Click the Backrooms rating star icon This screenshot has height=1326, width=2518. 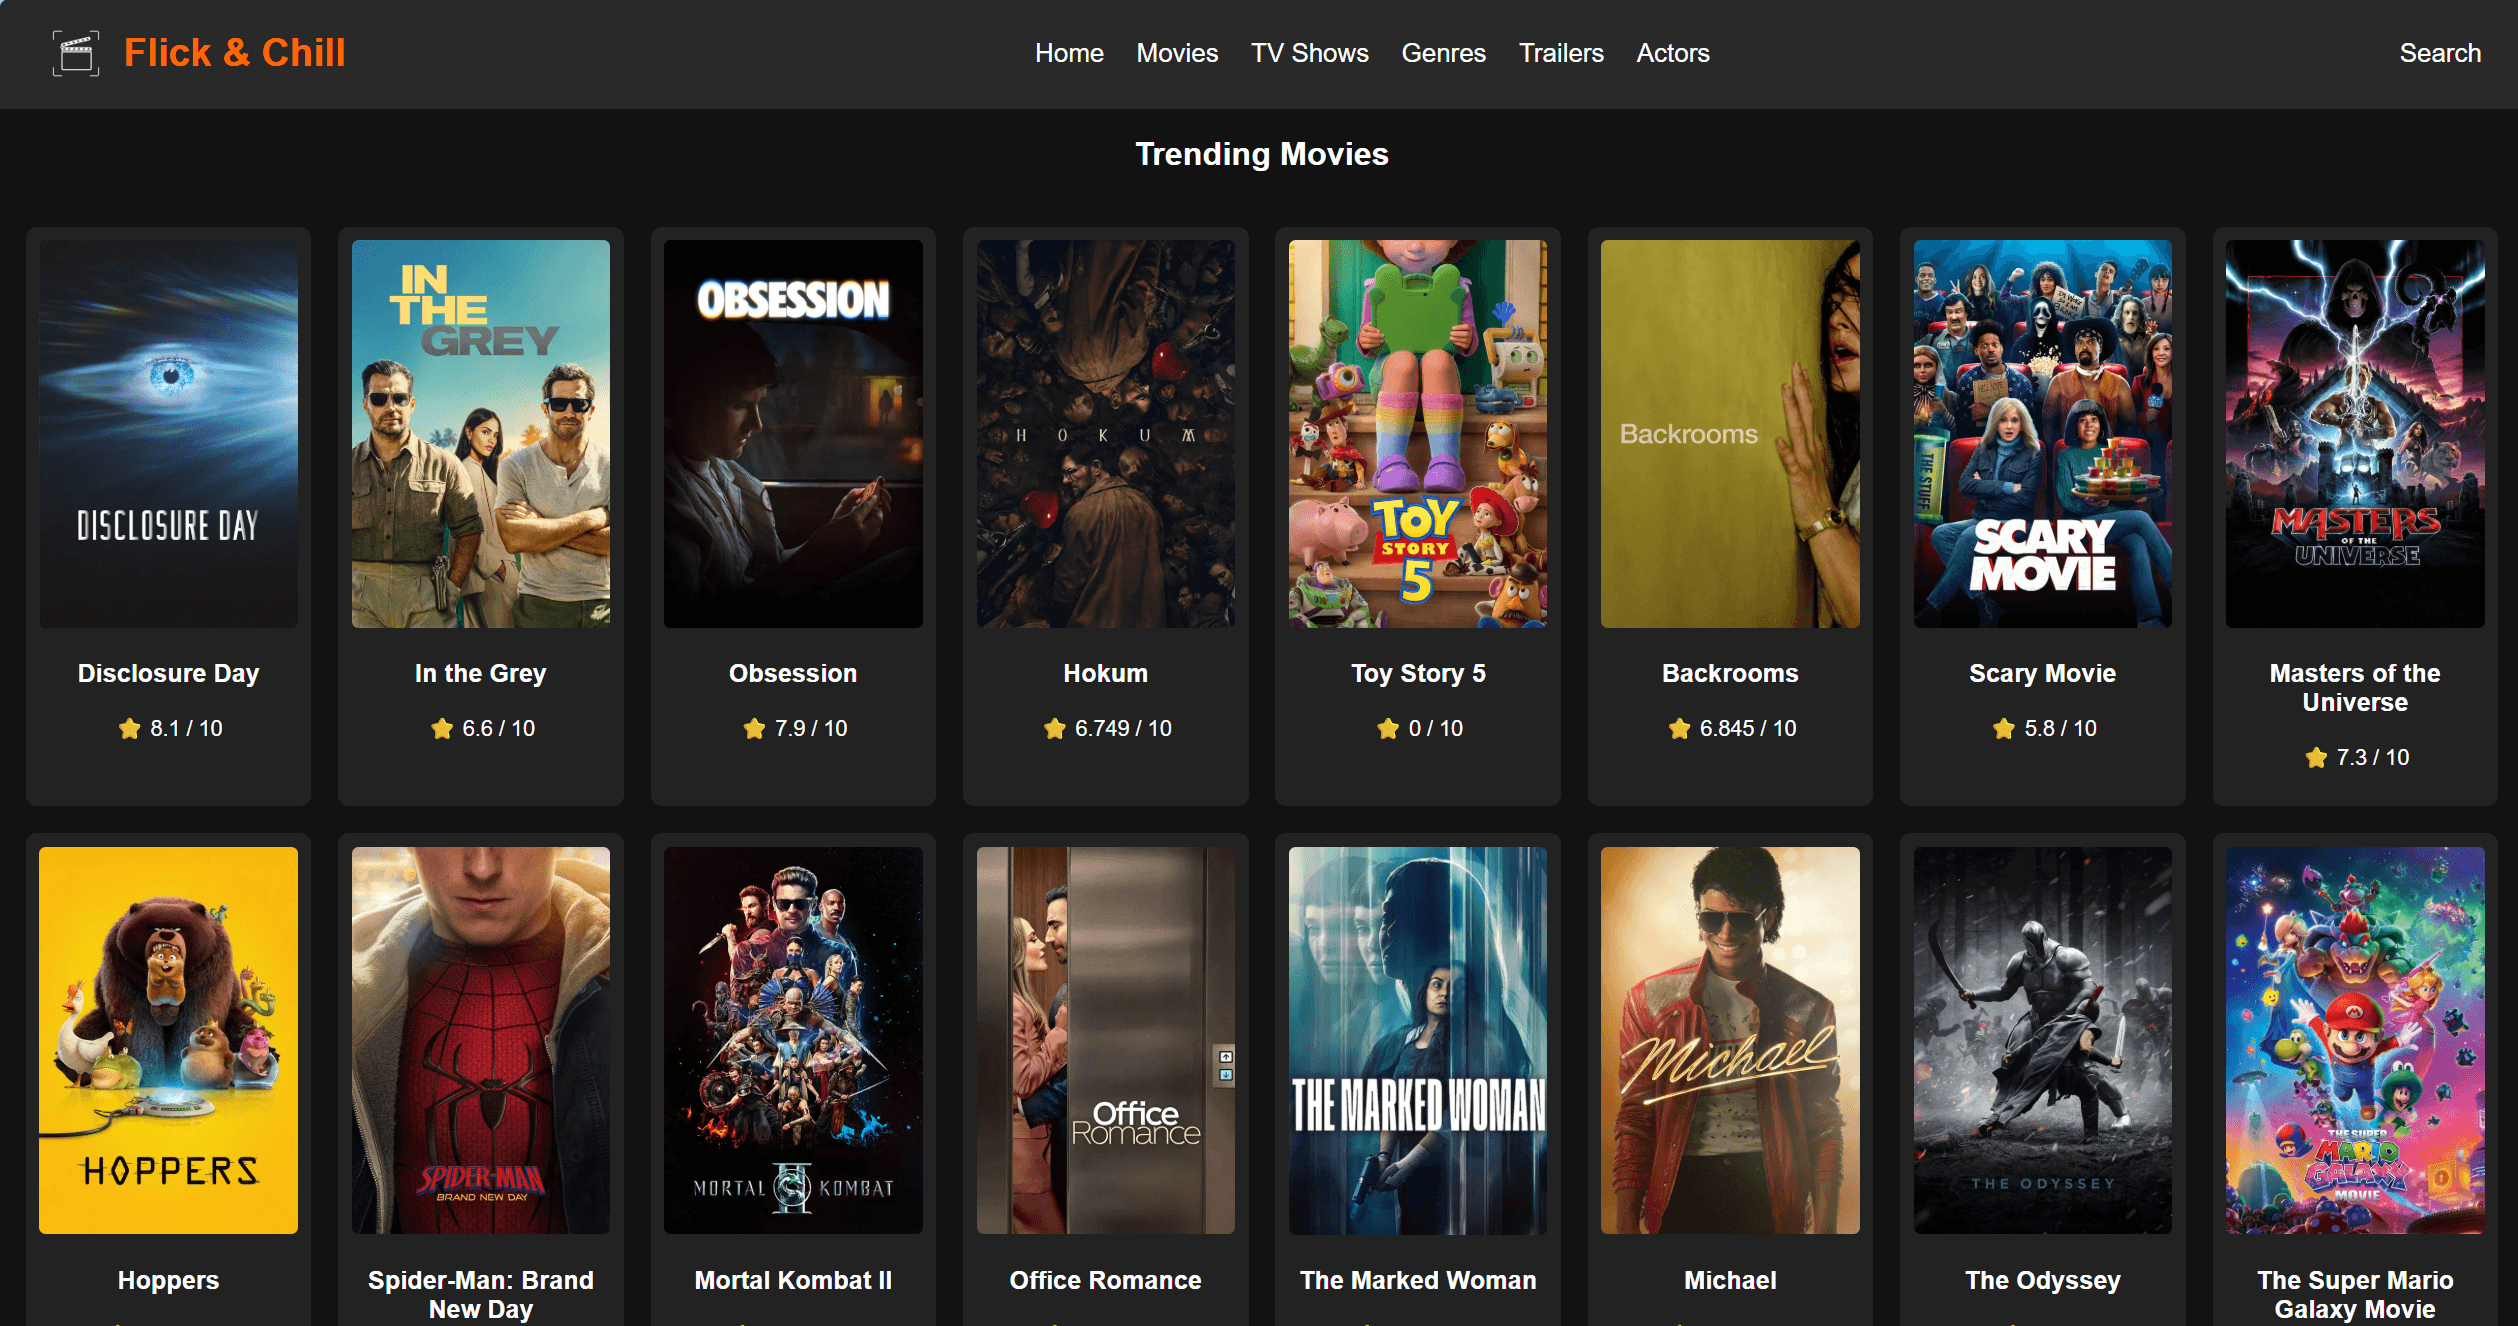[1679, 729]
